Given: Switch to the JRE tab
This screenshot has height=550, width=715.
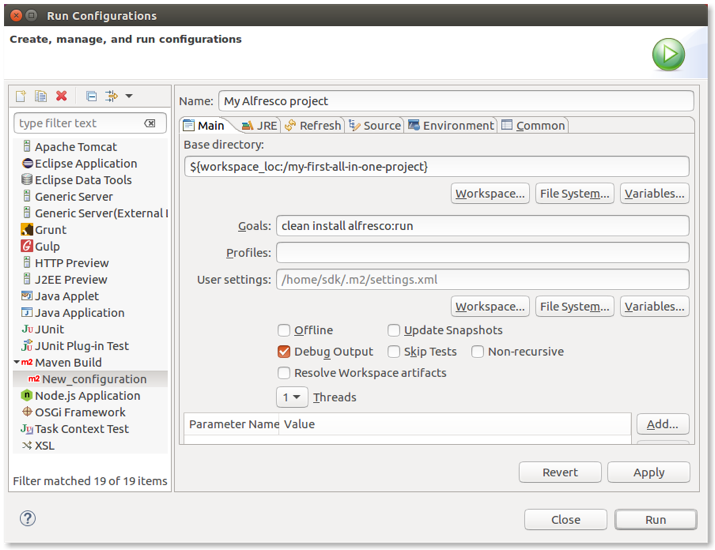Looking at the screenshot, I should click(258, 125).
